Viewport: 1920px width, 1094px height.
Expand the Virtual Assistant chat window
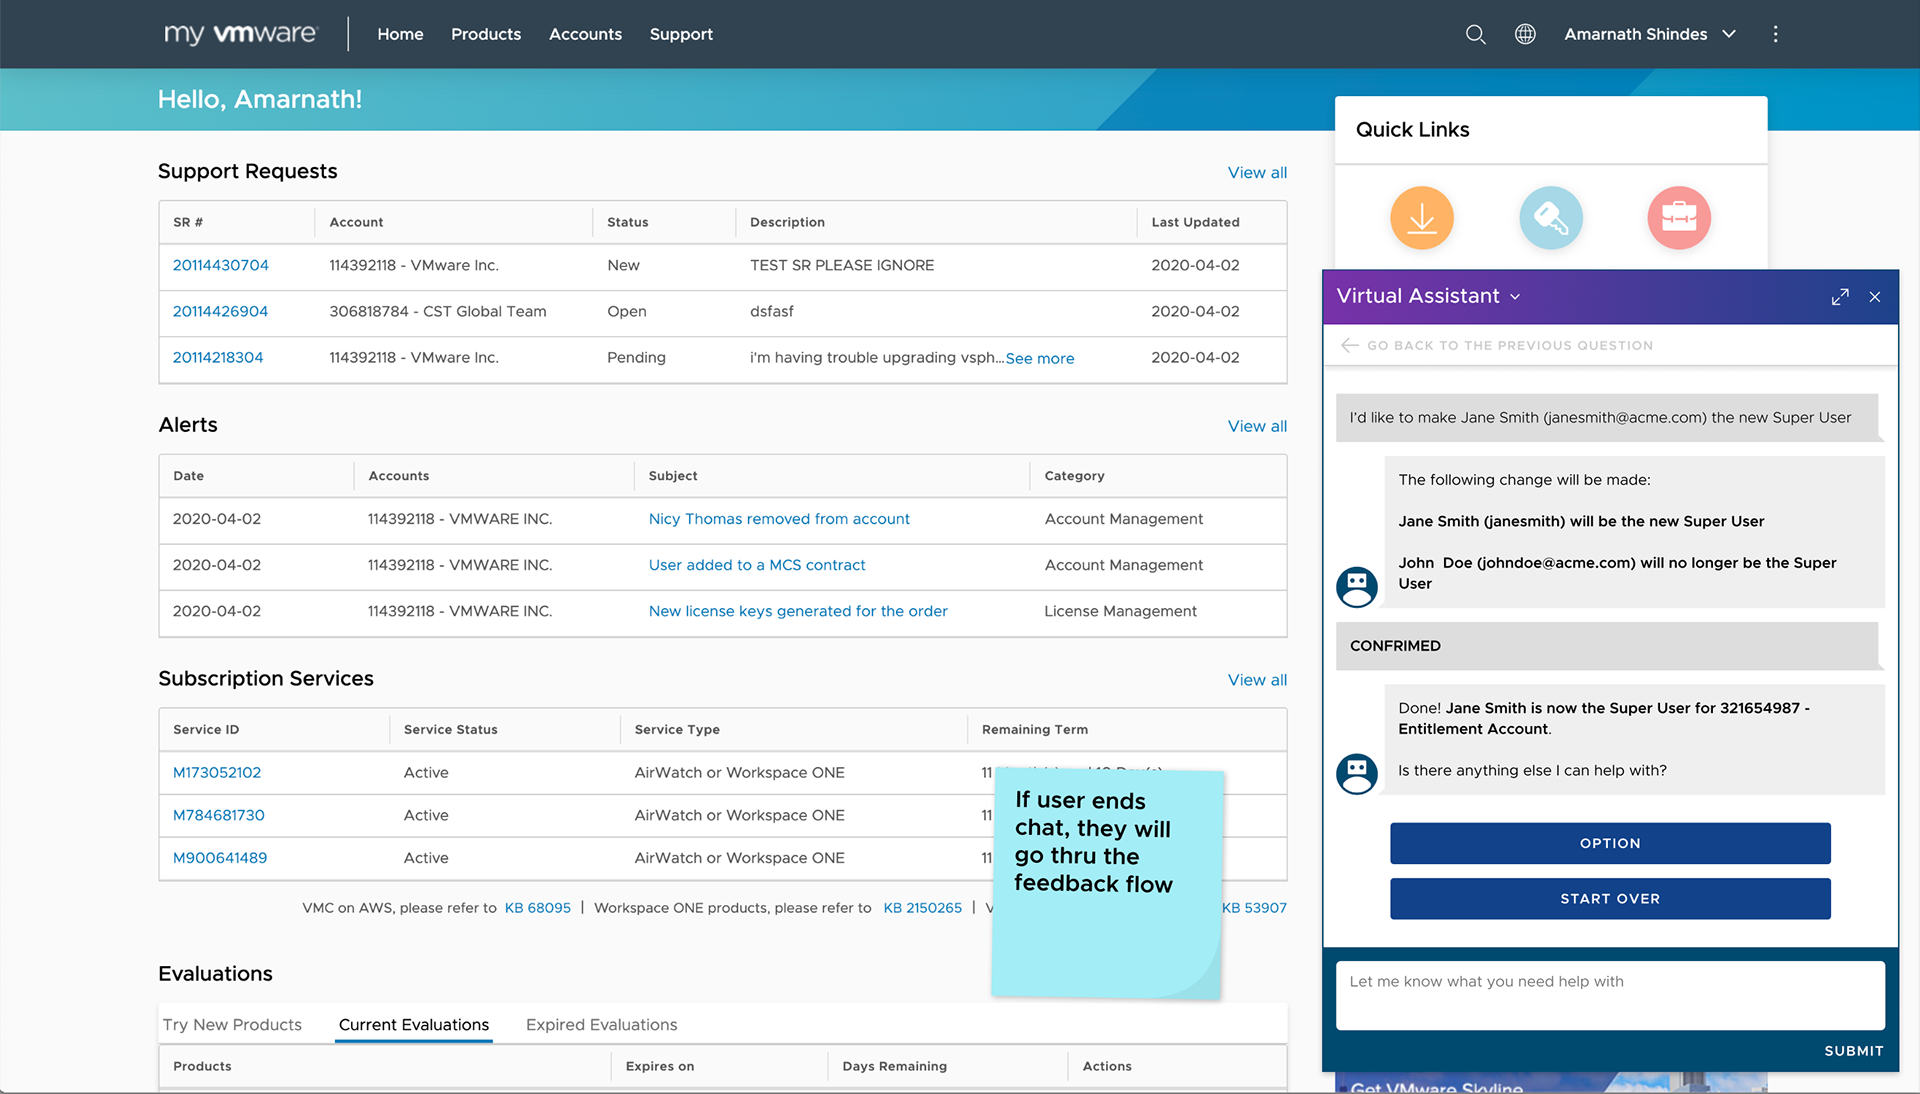1840,297
